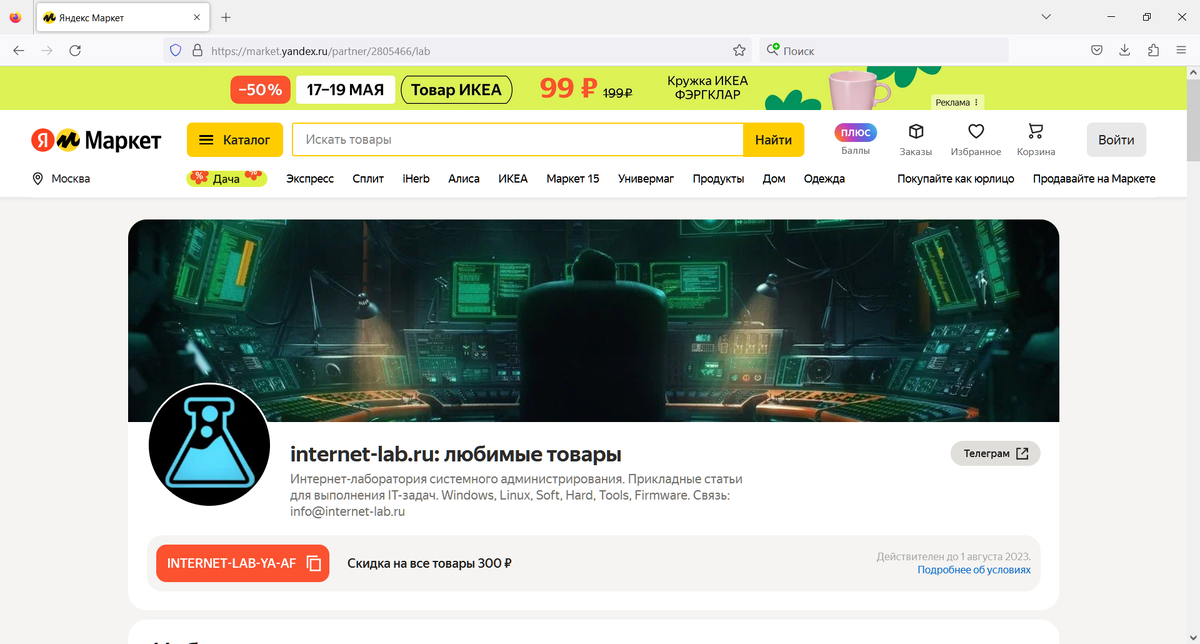Viewport: 1200px width, 644px height.
Task: Open a new browser tab
Action: 226,17
